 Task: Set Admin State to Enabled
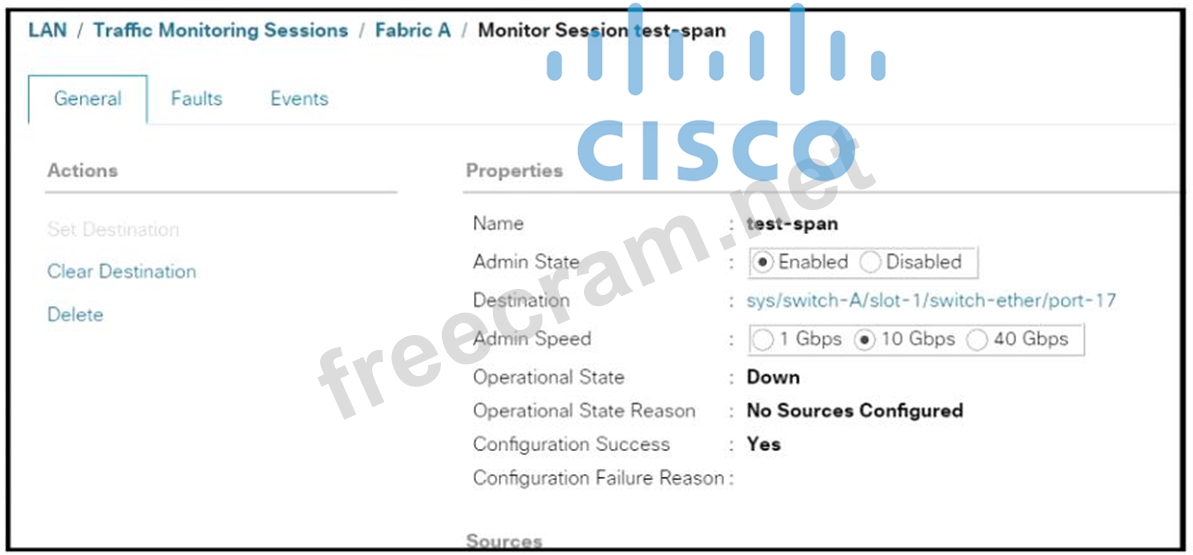click(764, 263)
